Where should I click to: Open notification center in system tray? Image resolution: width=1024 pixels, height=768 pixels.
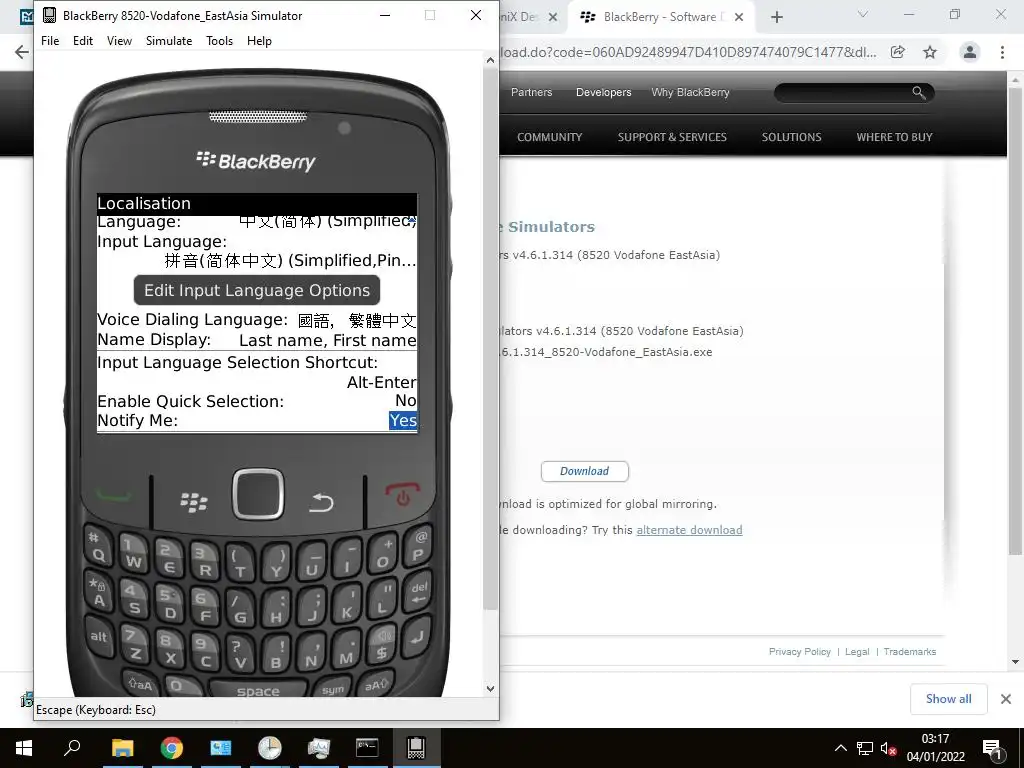tap(991, 748)
